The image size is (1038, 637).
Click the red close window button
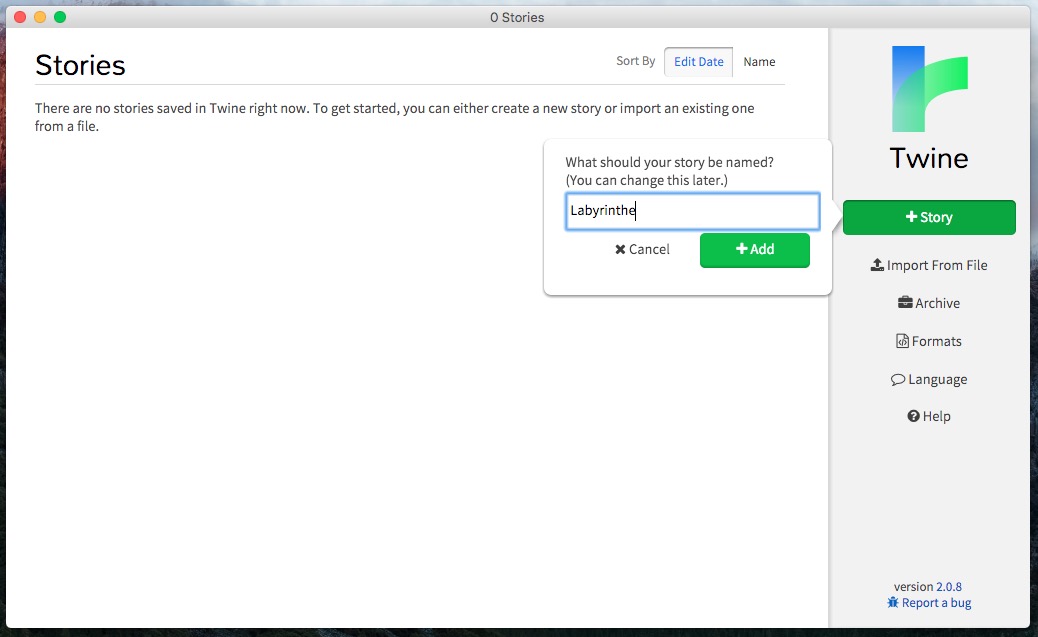(x=20, y=17)
